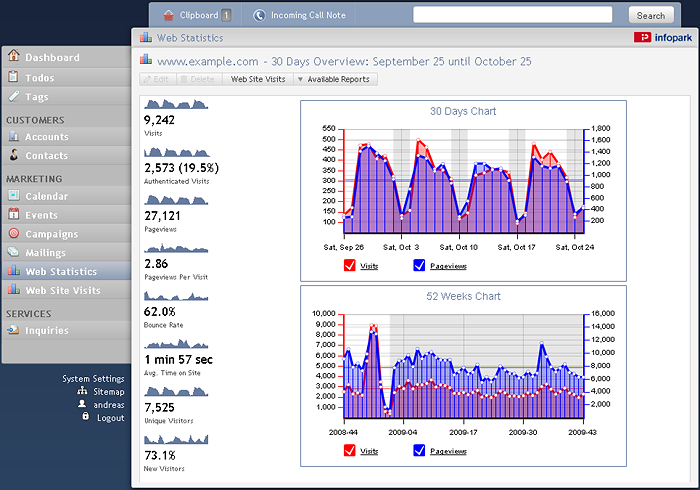Click the Mailings envelope icon
The width and height of the screenshot is (700, 490).
(x=14, y=252)
